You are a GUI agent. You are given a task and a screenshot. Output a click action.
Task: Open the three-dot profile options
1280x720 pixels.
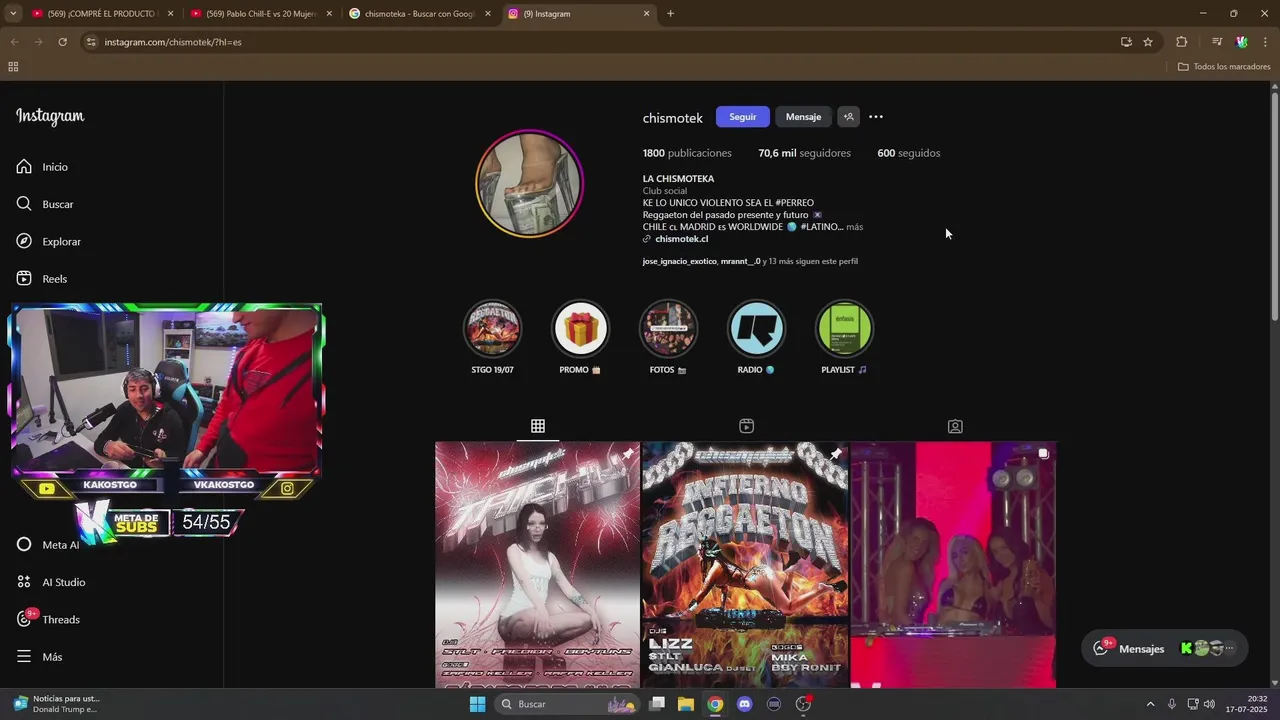876,117
